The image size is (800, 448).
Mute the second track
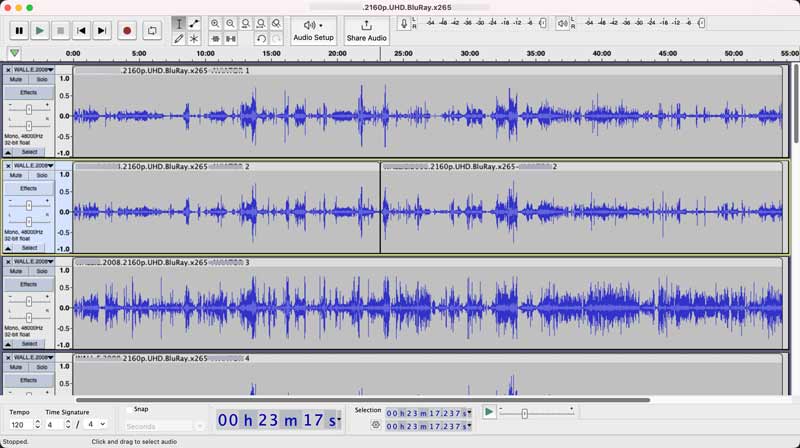(16, 176)
